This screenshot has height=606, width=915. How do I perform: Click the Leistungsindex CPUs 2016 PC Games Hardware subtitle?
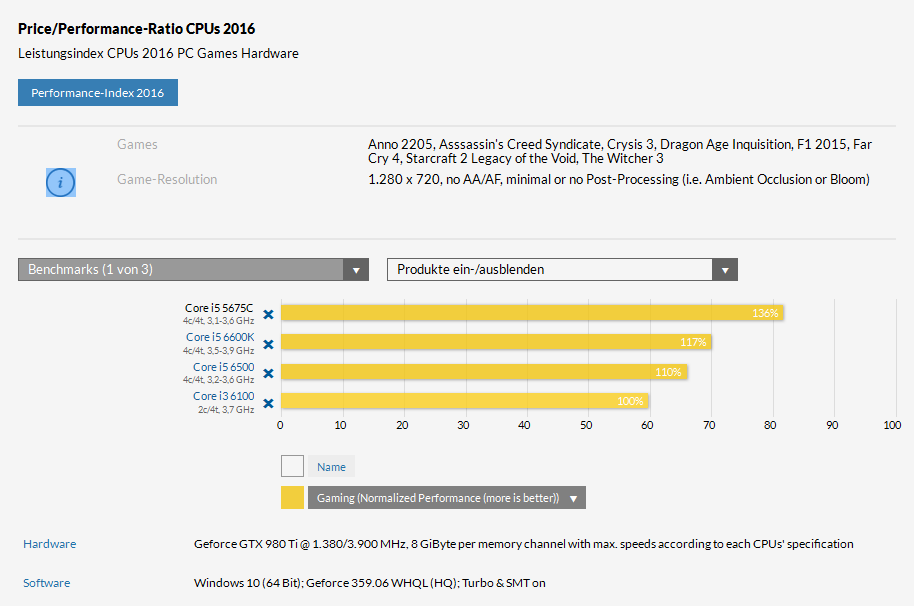158,53
